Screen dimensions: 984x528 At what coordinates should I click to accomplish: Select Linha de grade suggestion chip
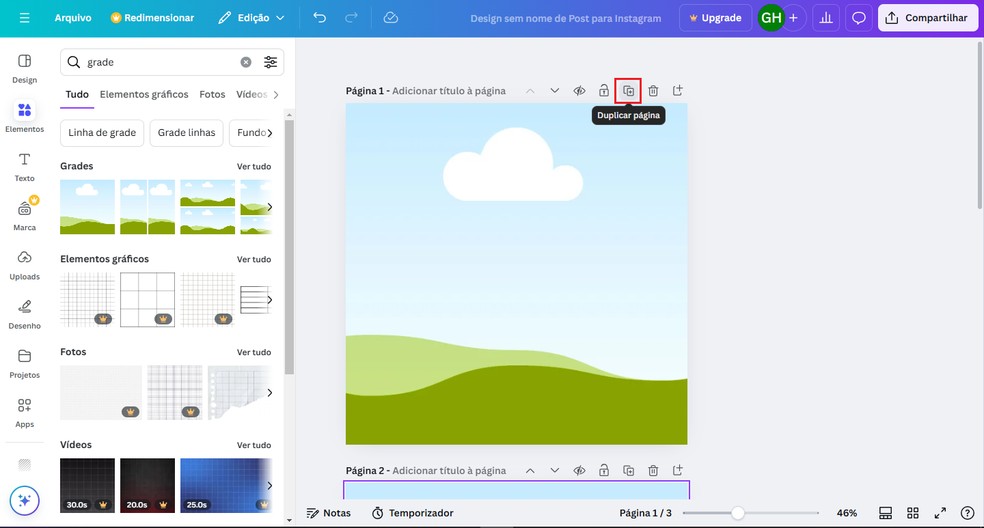[x=102, y=132]
